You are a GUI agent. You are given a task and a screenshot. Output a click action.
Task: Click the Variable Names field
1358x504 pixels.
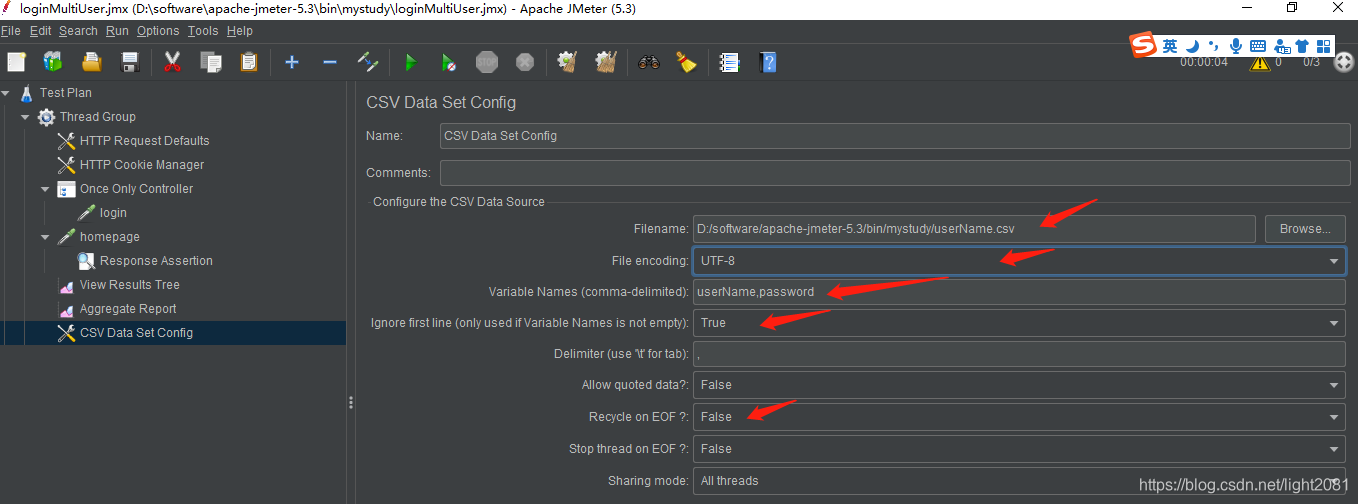[x=1019, y=292]
